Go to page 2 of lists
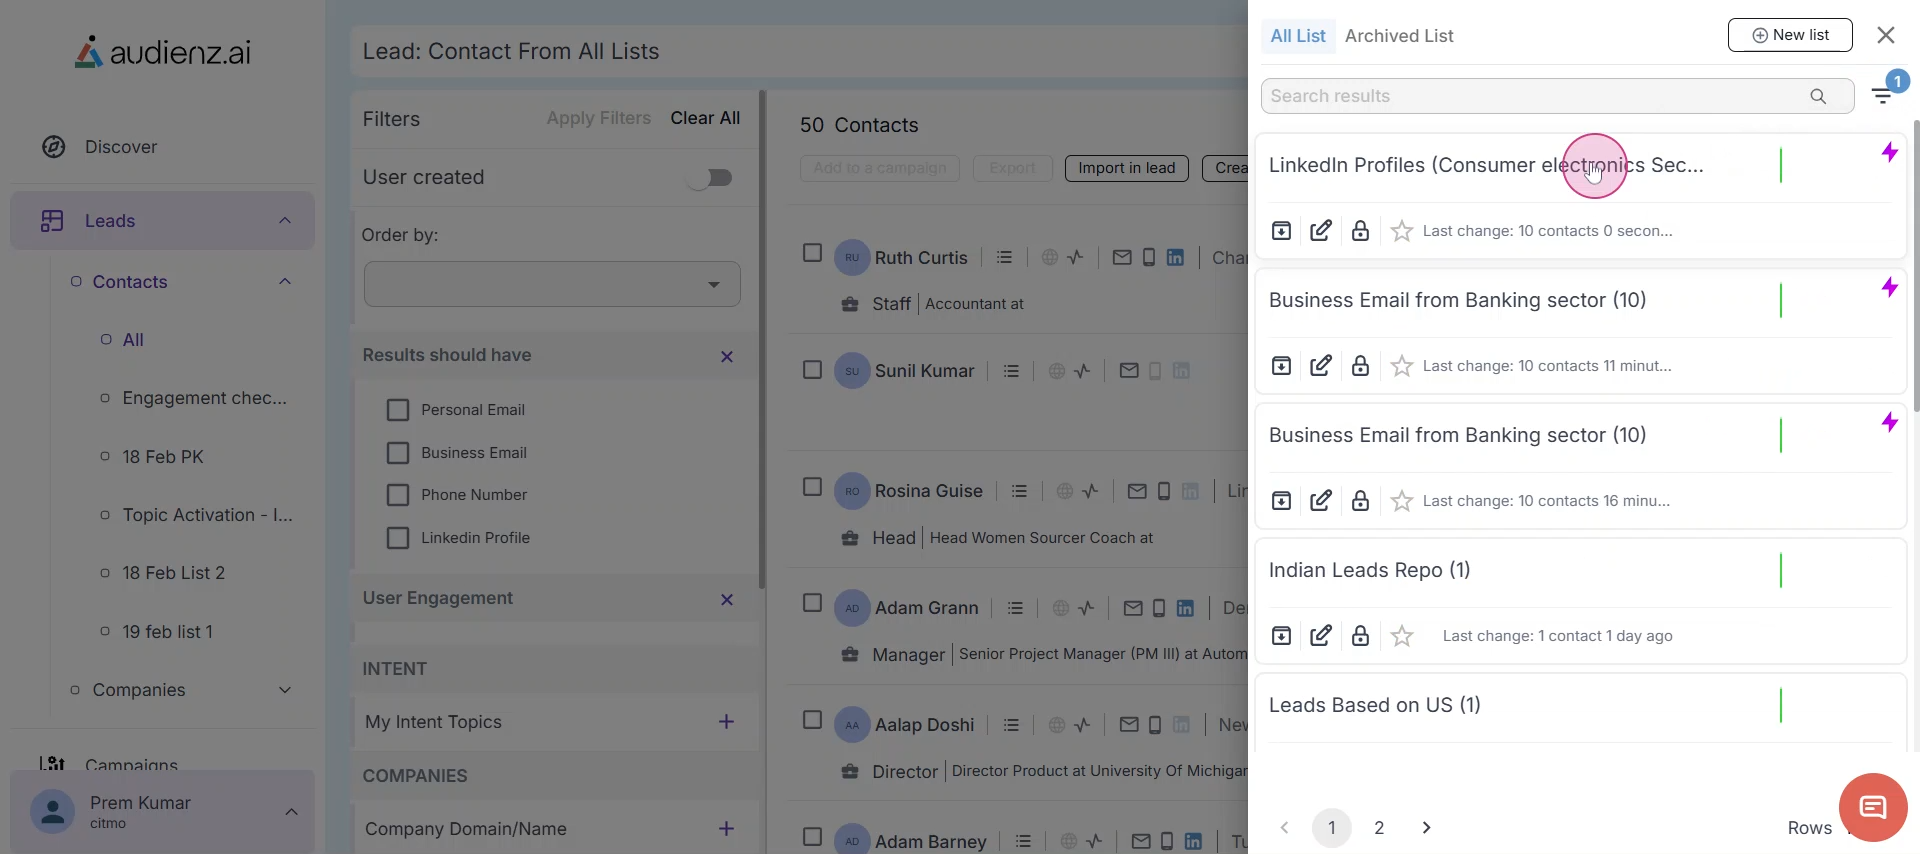This screenshot has height=854, width=1920. (1379, 828)
